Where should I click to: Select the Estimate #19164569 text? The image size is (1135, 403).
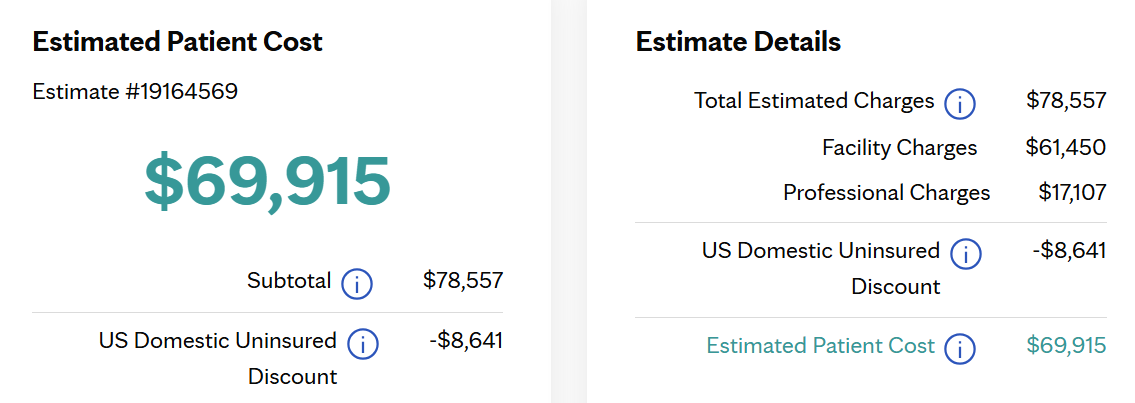(x=135, y=92)
